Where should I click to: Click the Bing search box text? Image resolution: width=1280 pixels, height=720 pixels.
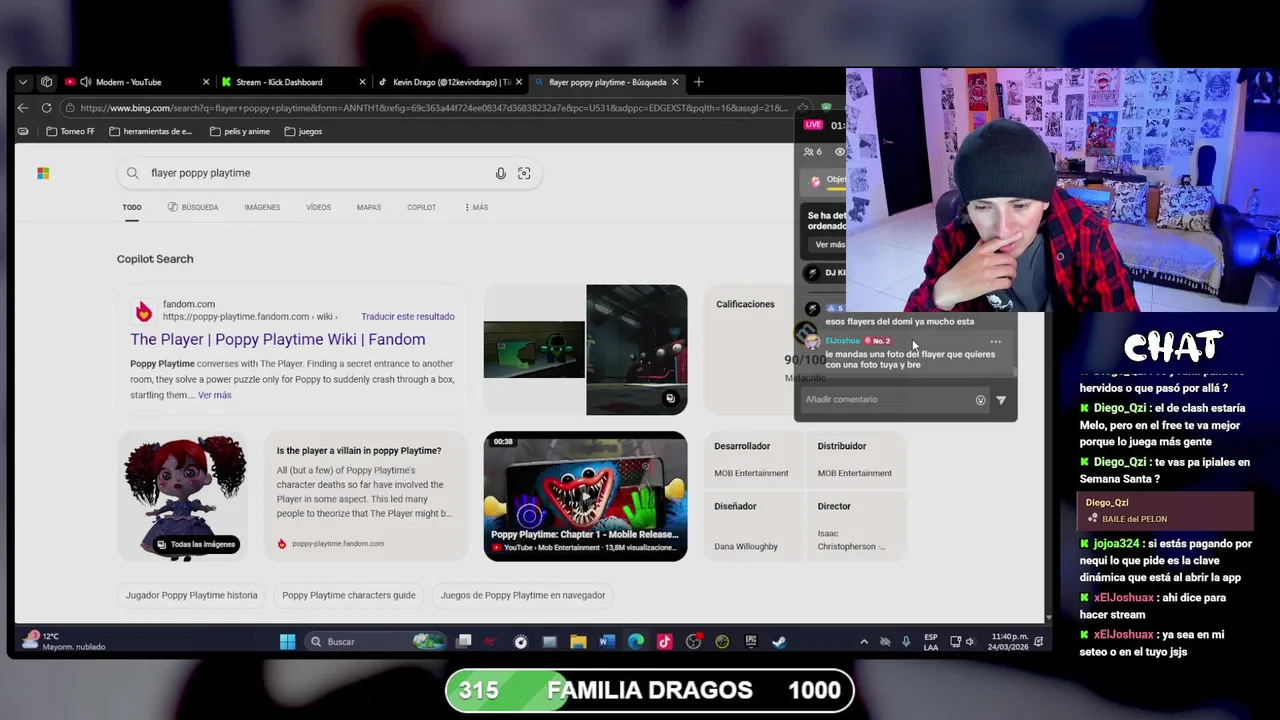pyautogui.click(x=201, y=173)
